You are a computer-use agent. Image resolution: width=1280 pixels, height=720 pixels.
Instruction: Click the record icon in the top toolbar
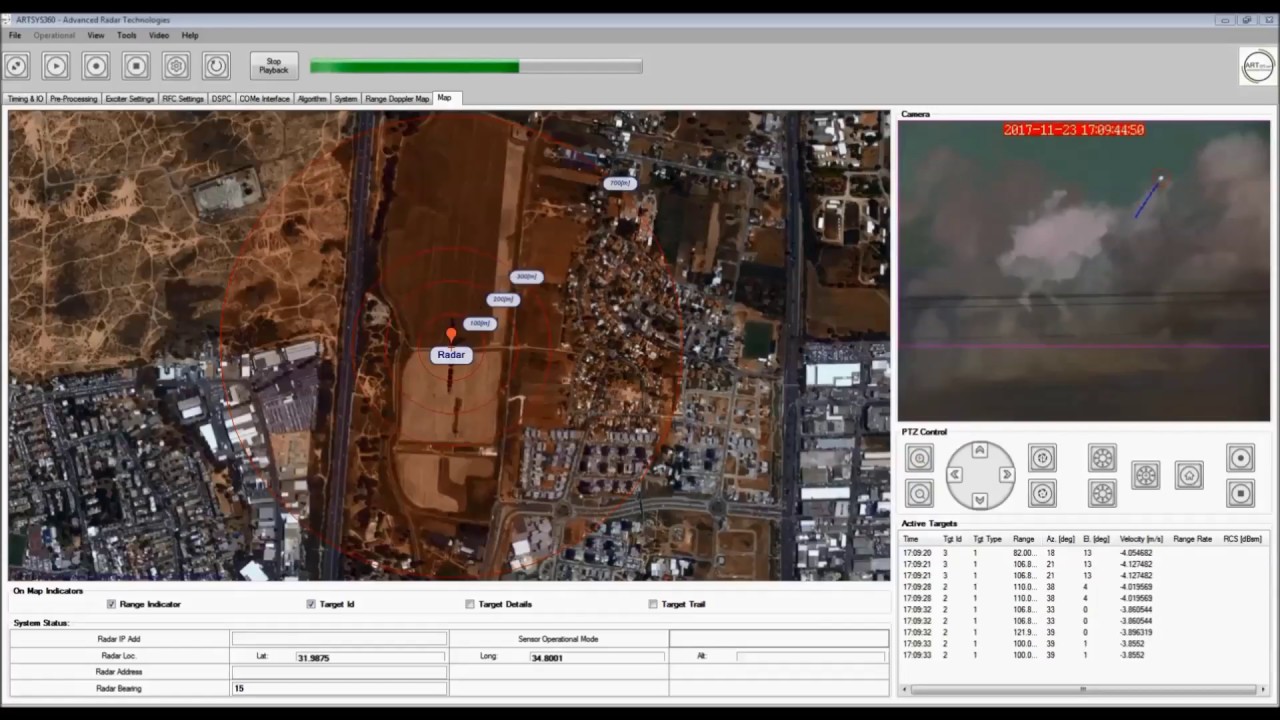pos(96,66)
